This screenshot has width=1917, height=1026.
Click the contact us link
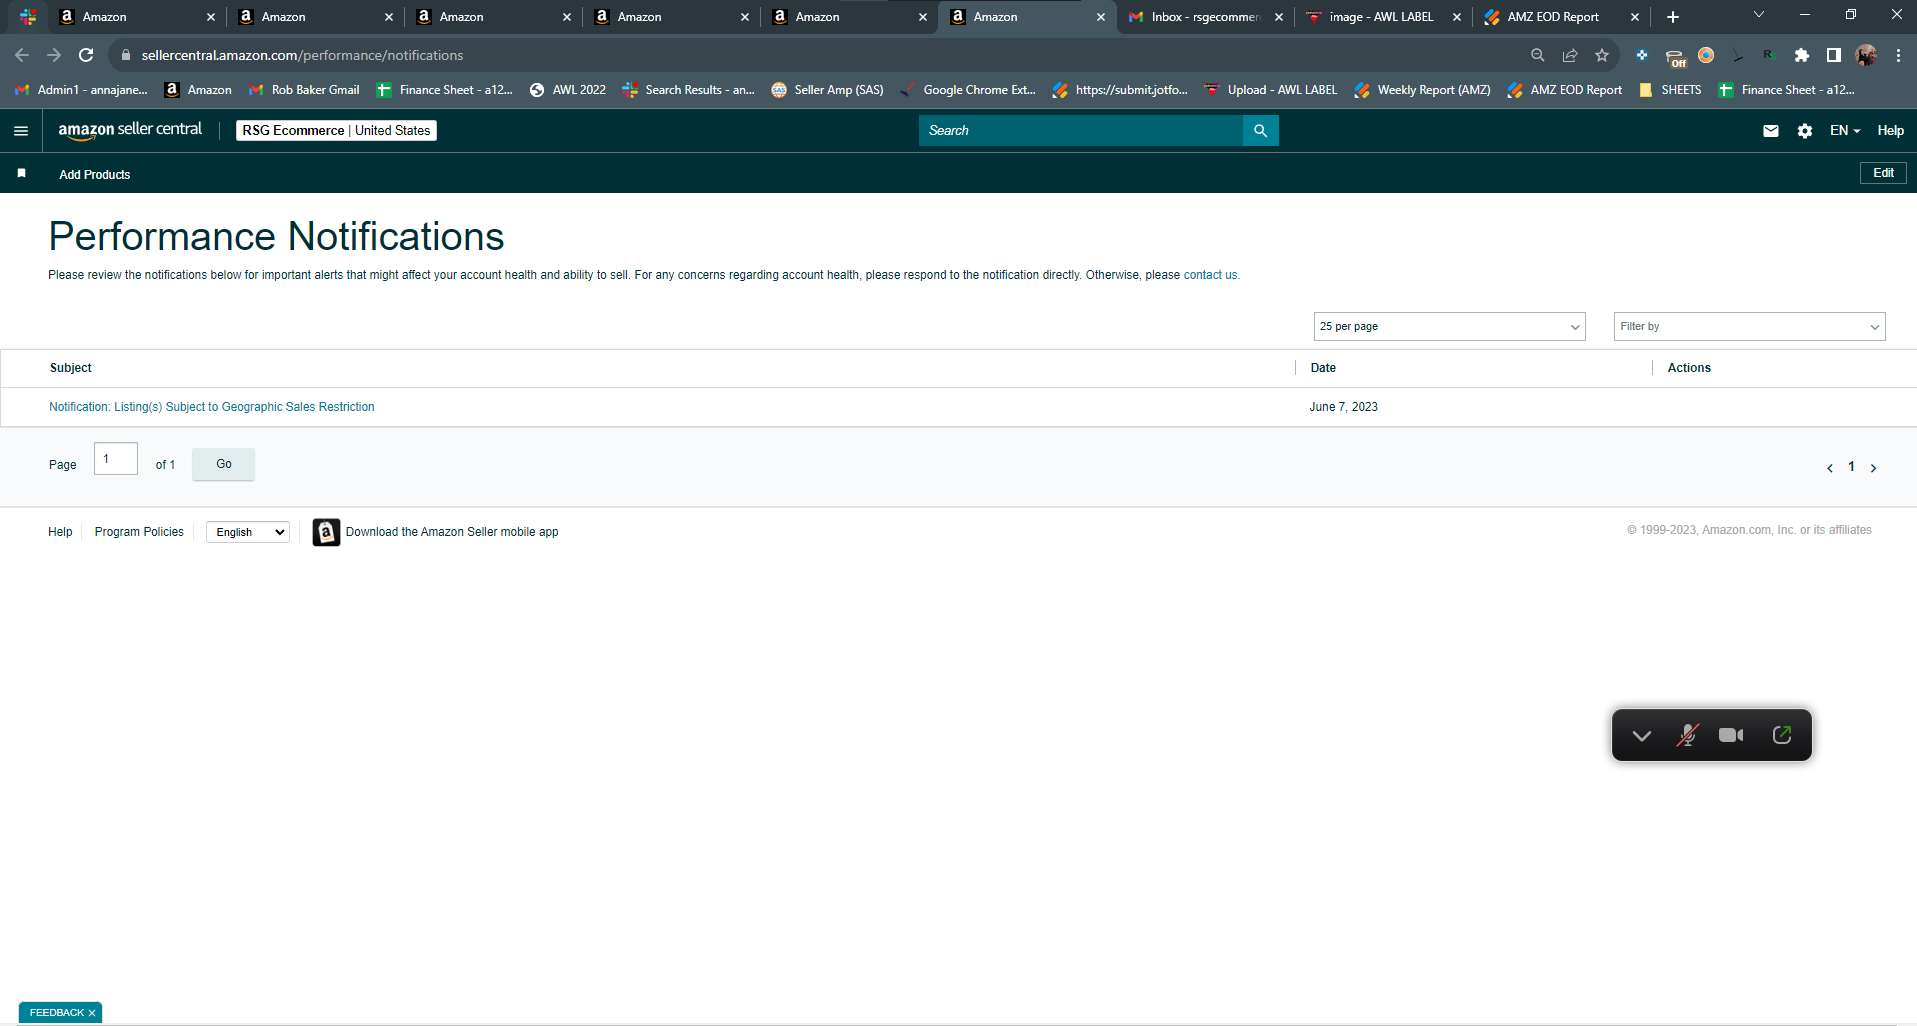coord(1210,275)
